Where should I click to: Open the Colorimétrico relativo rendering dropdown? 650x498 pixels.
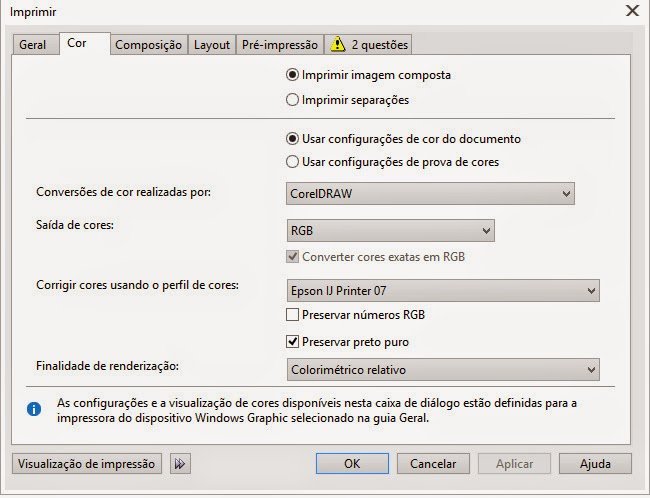click(x=442, y=369)
